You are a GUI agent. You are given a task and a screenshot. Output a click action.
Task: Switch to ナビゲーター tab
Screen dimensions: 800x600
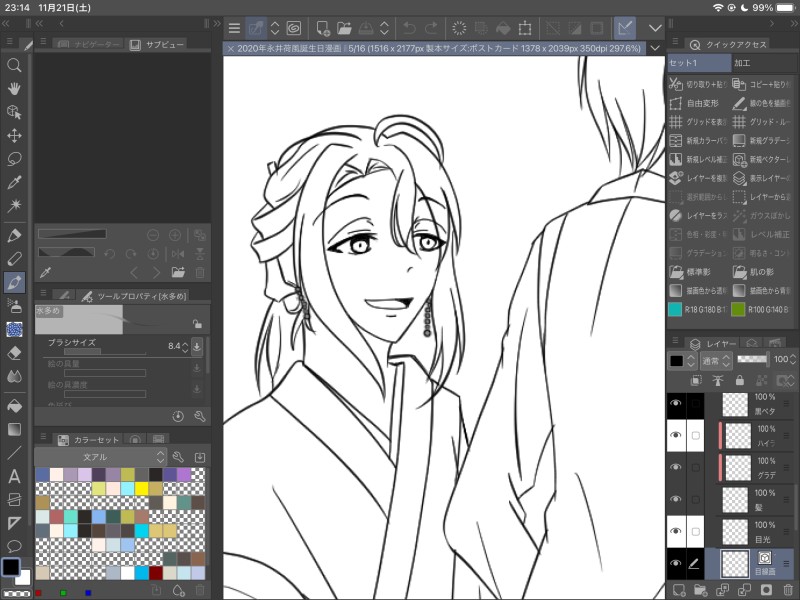click(x=89, y=45)
